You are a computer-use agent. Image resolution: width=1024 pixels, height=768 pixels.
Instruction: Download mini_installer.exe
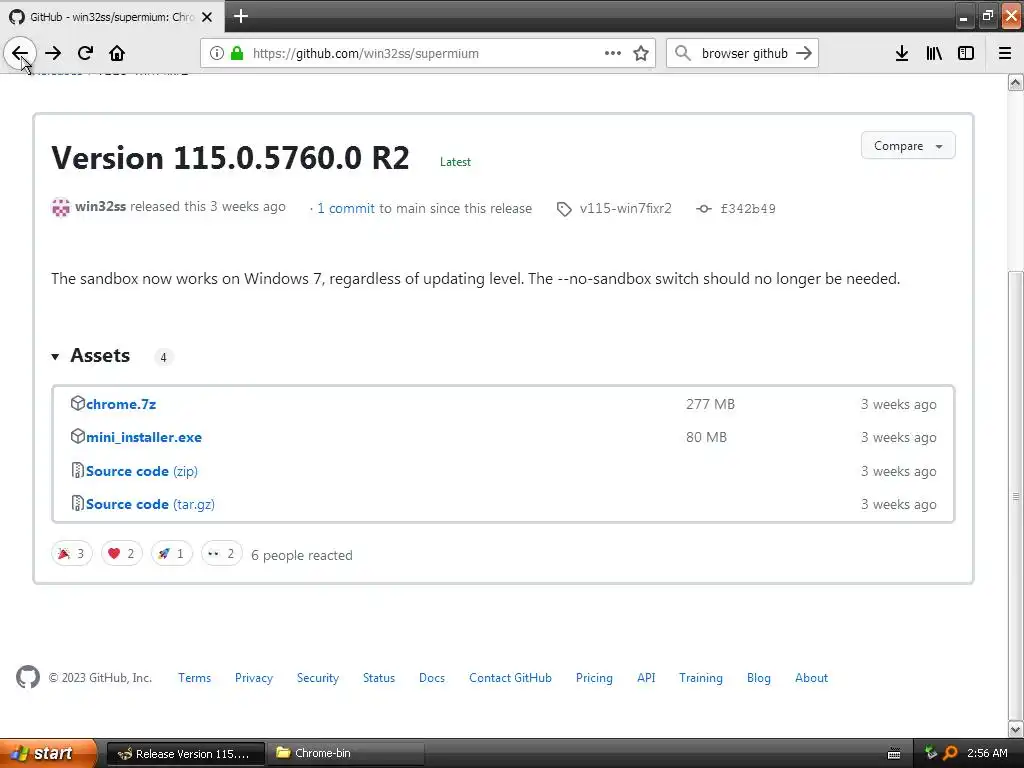(x=144, y=438)
